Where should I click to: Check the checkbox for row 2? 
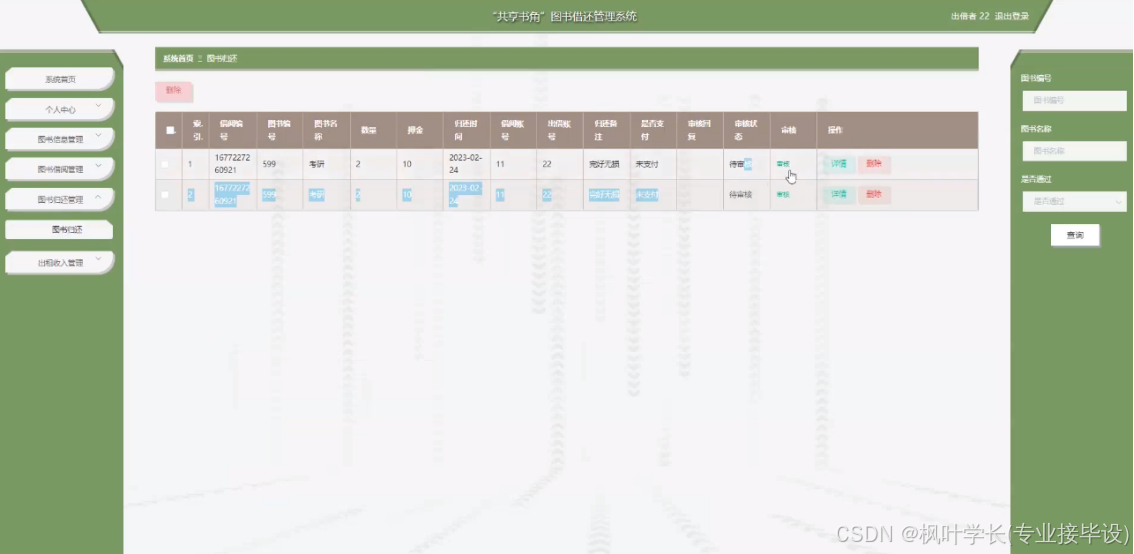pos(164,195)
